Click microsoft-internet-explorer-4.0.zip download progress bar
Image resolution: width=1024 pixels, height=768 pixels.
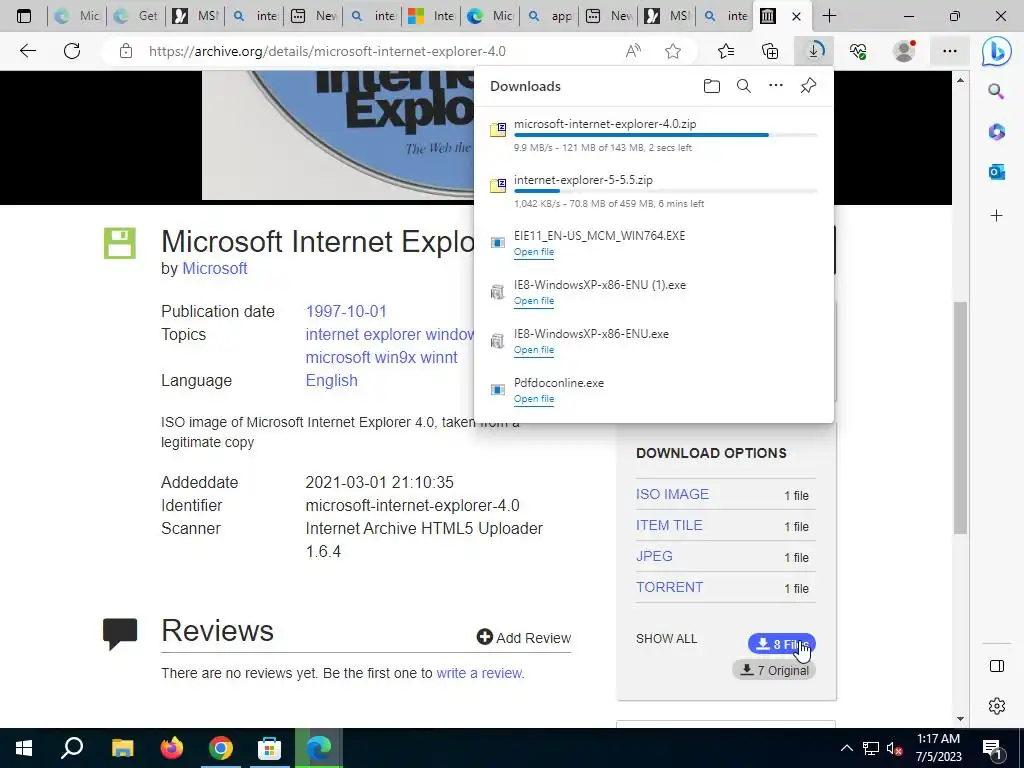click(665, 135)
